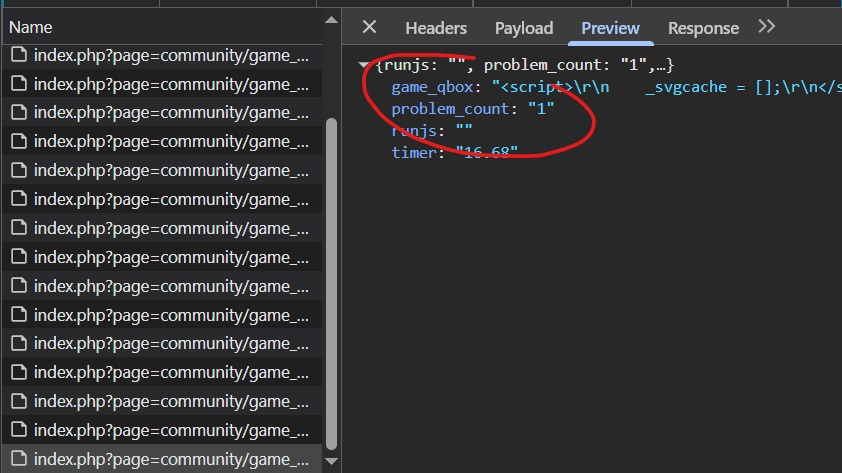Close the request details panel
Screen dimensions: 842x473
(x=369, y=28)
